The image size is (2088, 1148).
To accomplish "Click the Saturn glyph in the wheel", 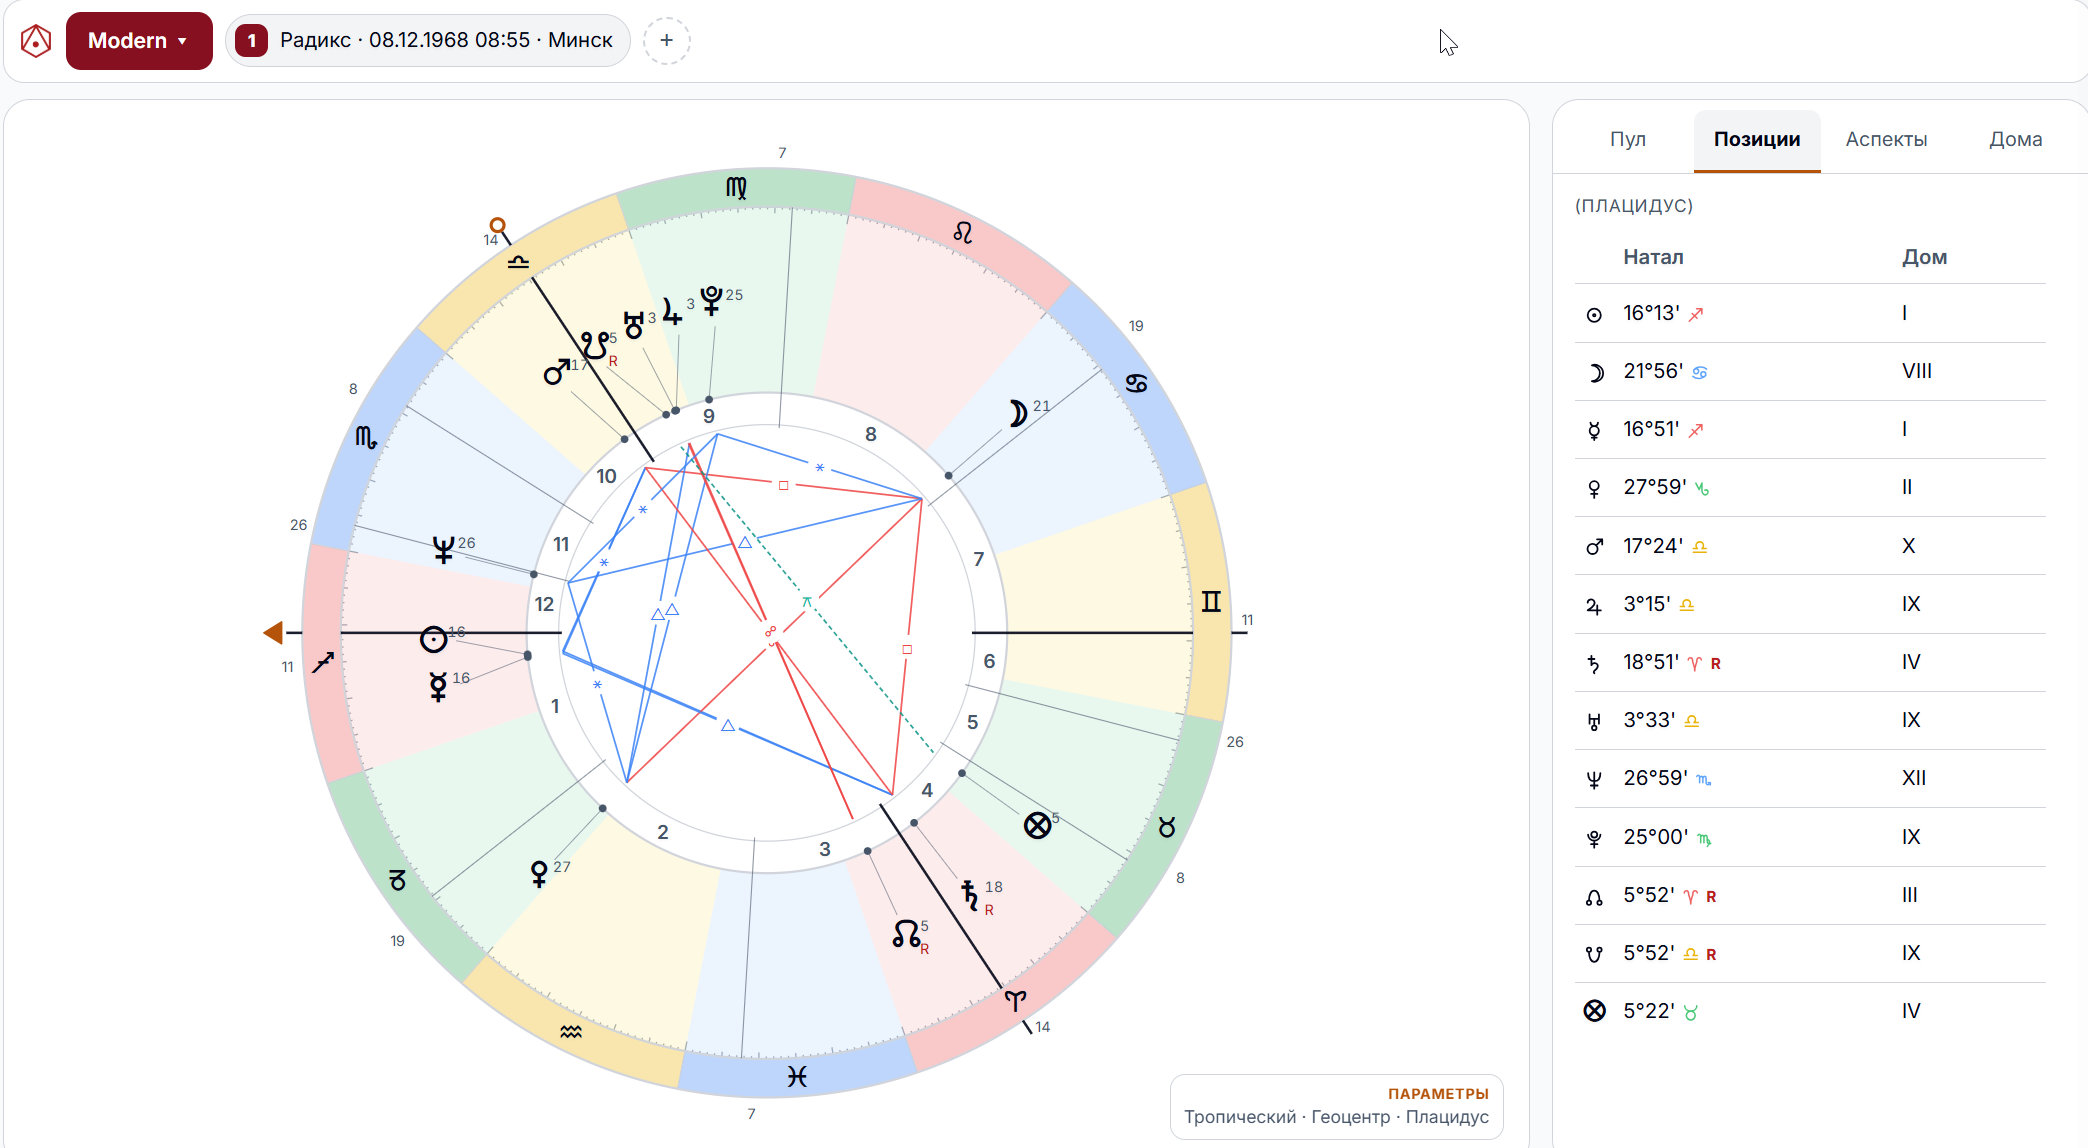I will click(x=969, y=894).
